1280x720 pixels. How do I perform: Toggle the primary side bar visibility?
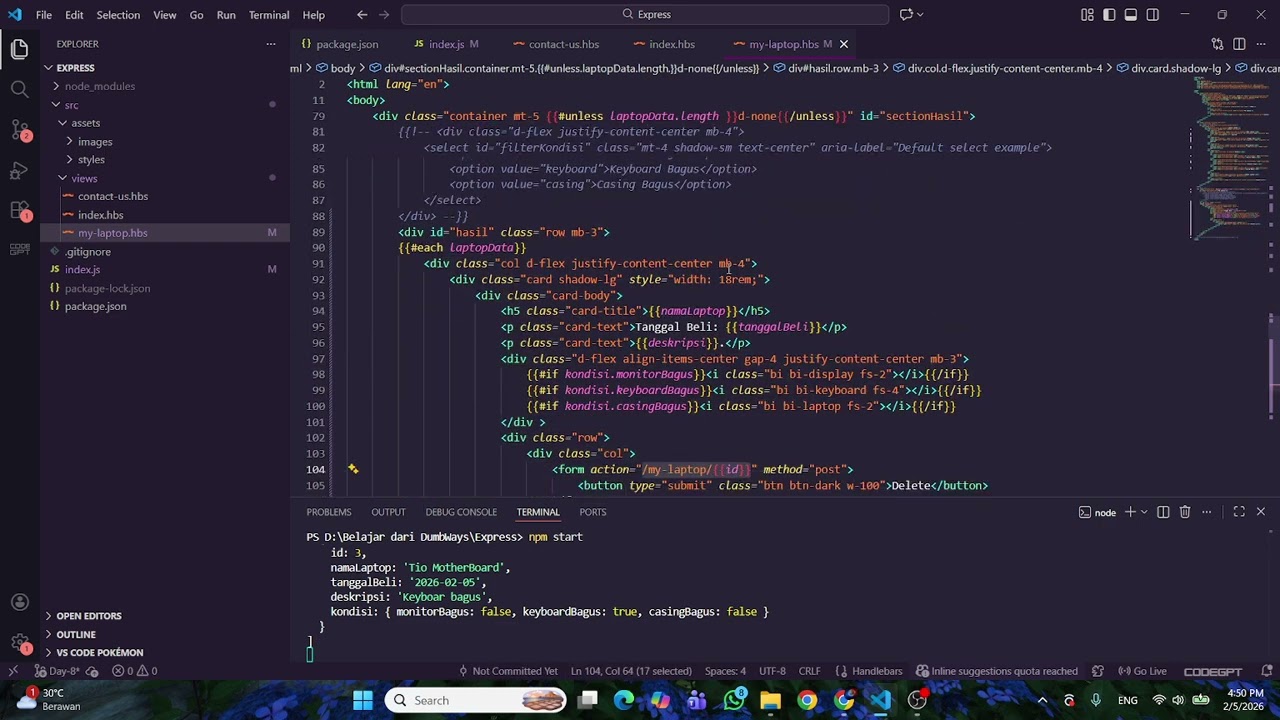[1109, 15]
